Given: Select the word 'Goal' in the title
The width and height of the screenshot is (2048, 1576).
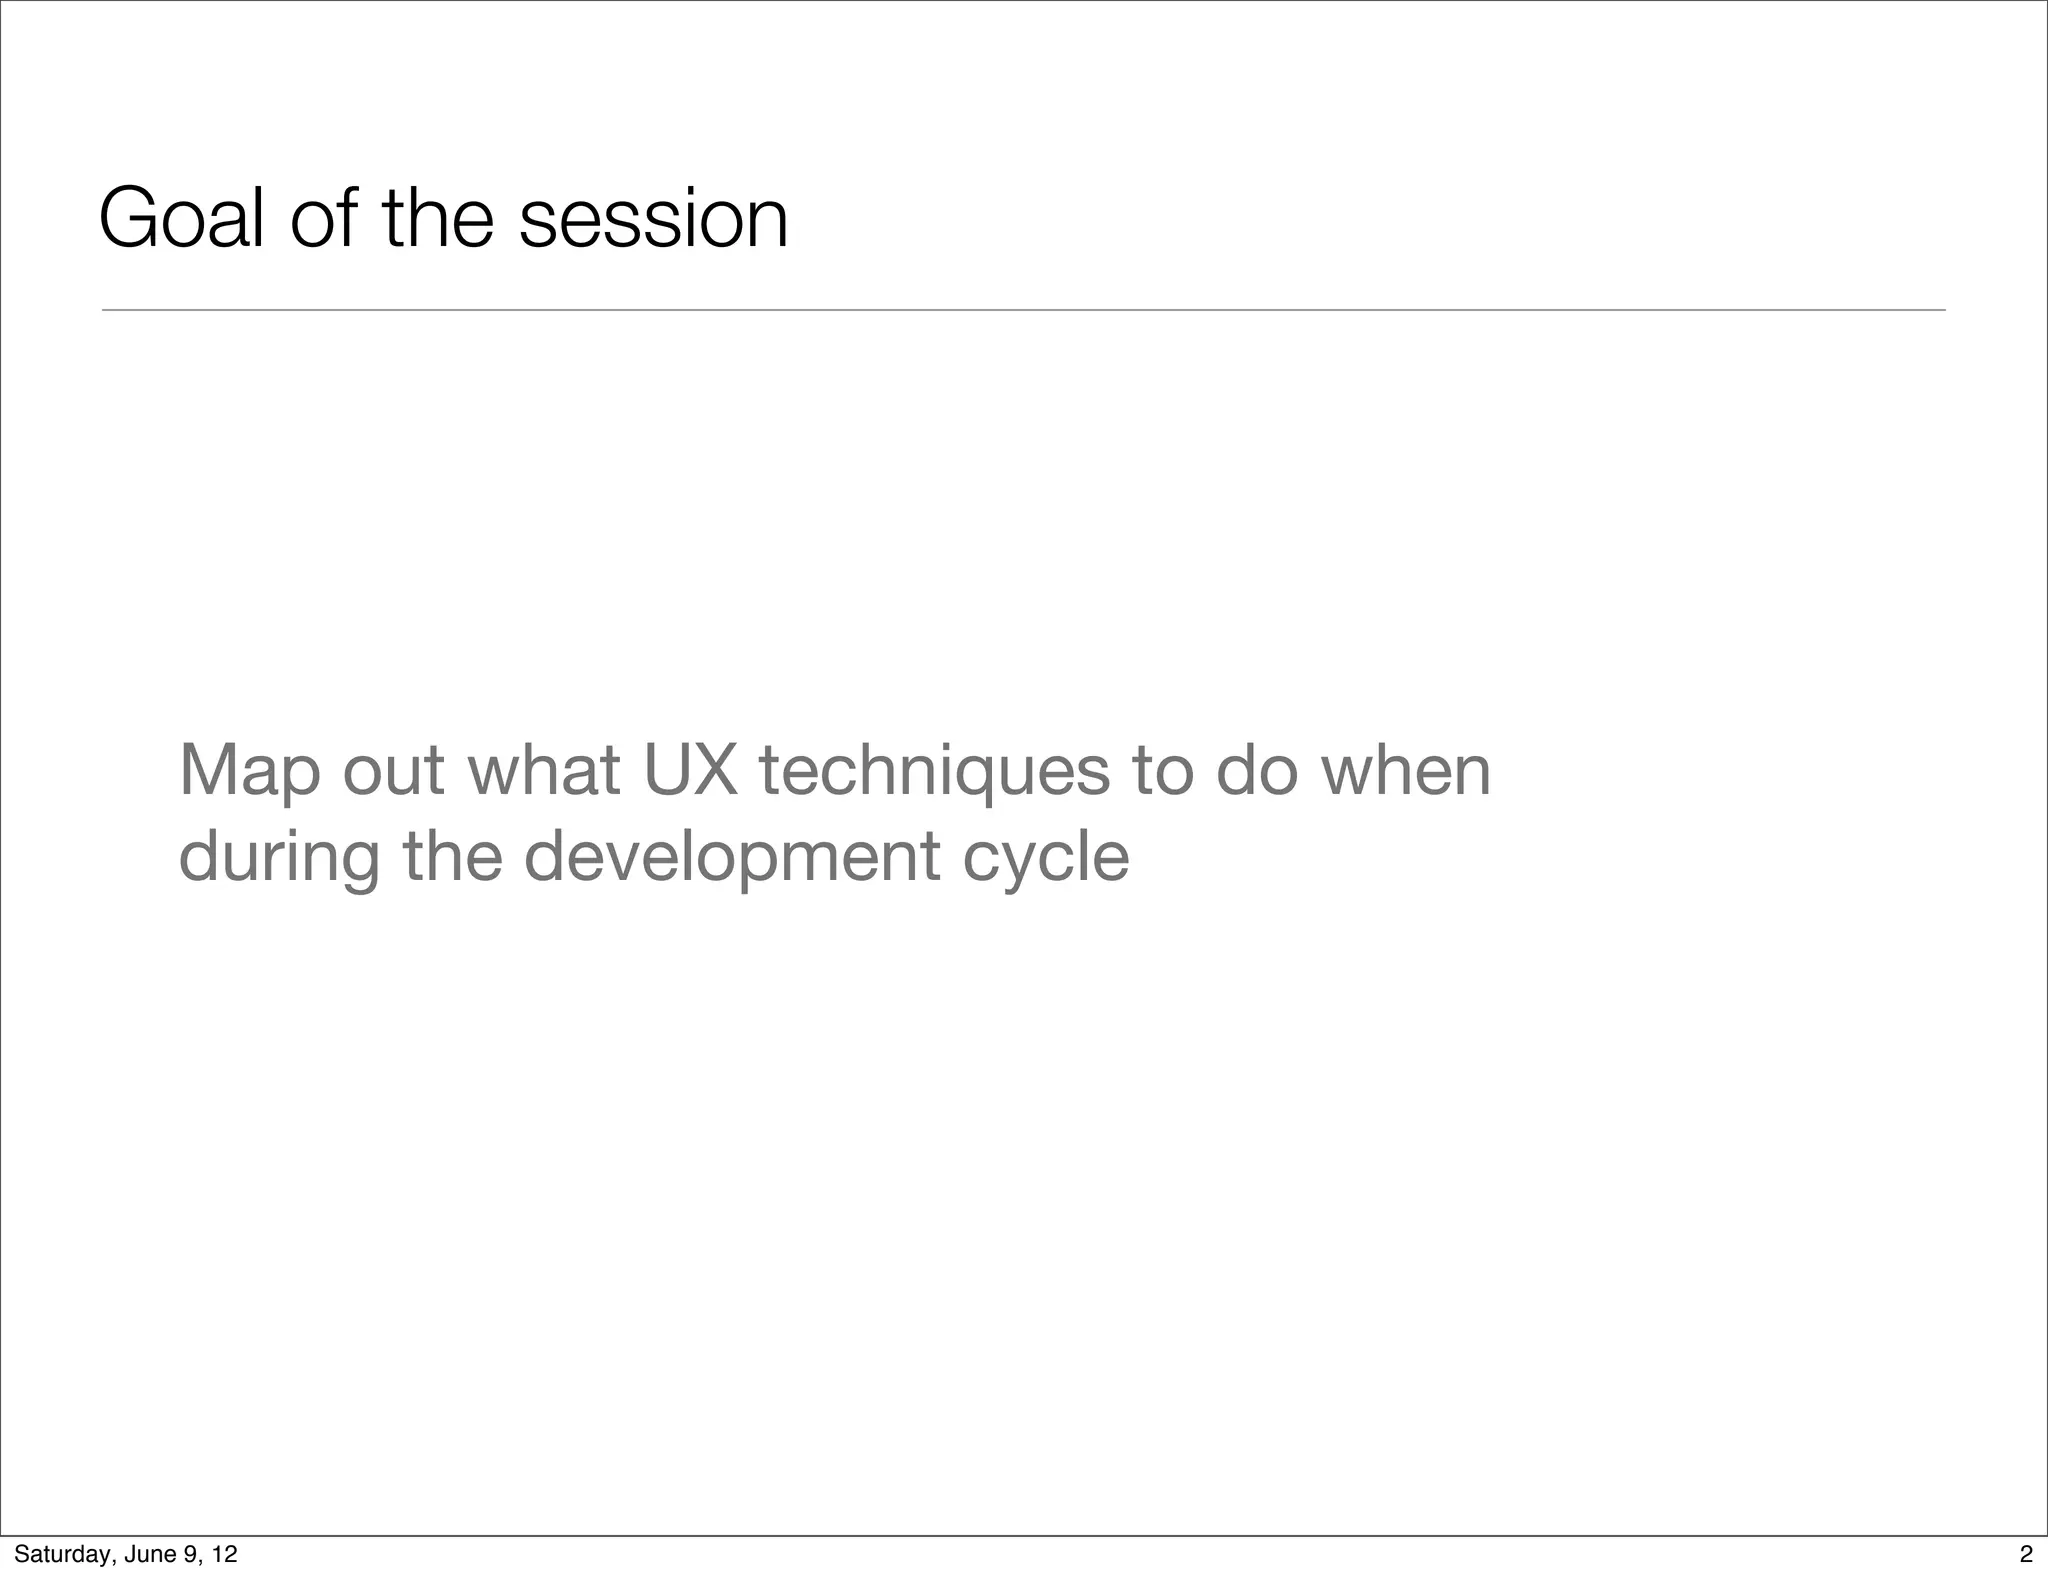Looking at the screenshot, I should 182,218.
